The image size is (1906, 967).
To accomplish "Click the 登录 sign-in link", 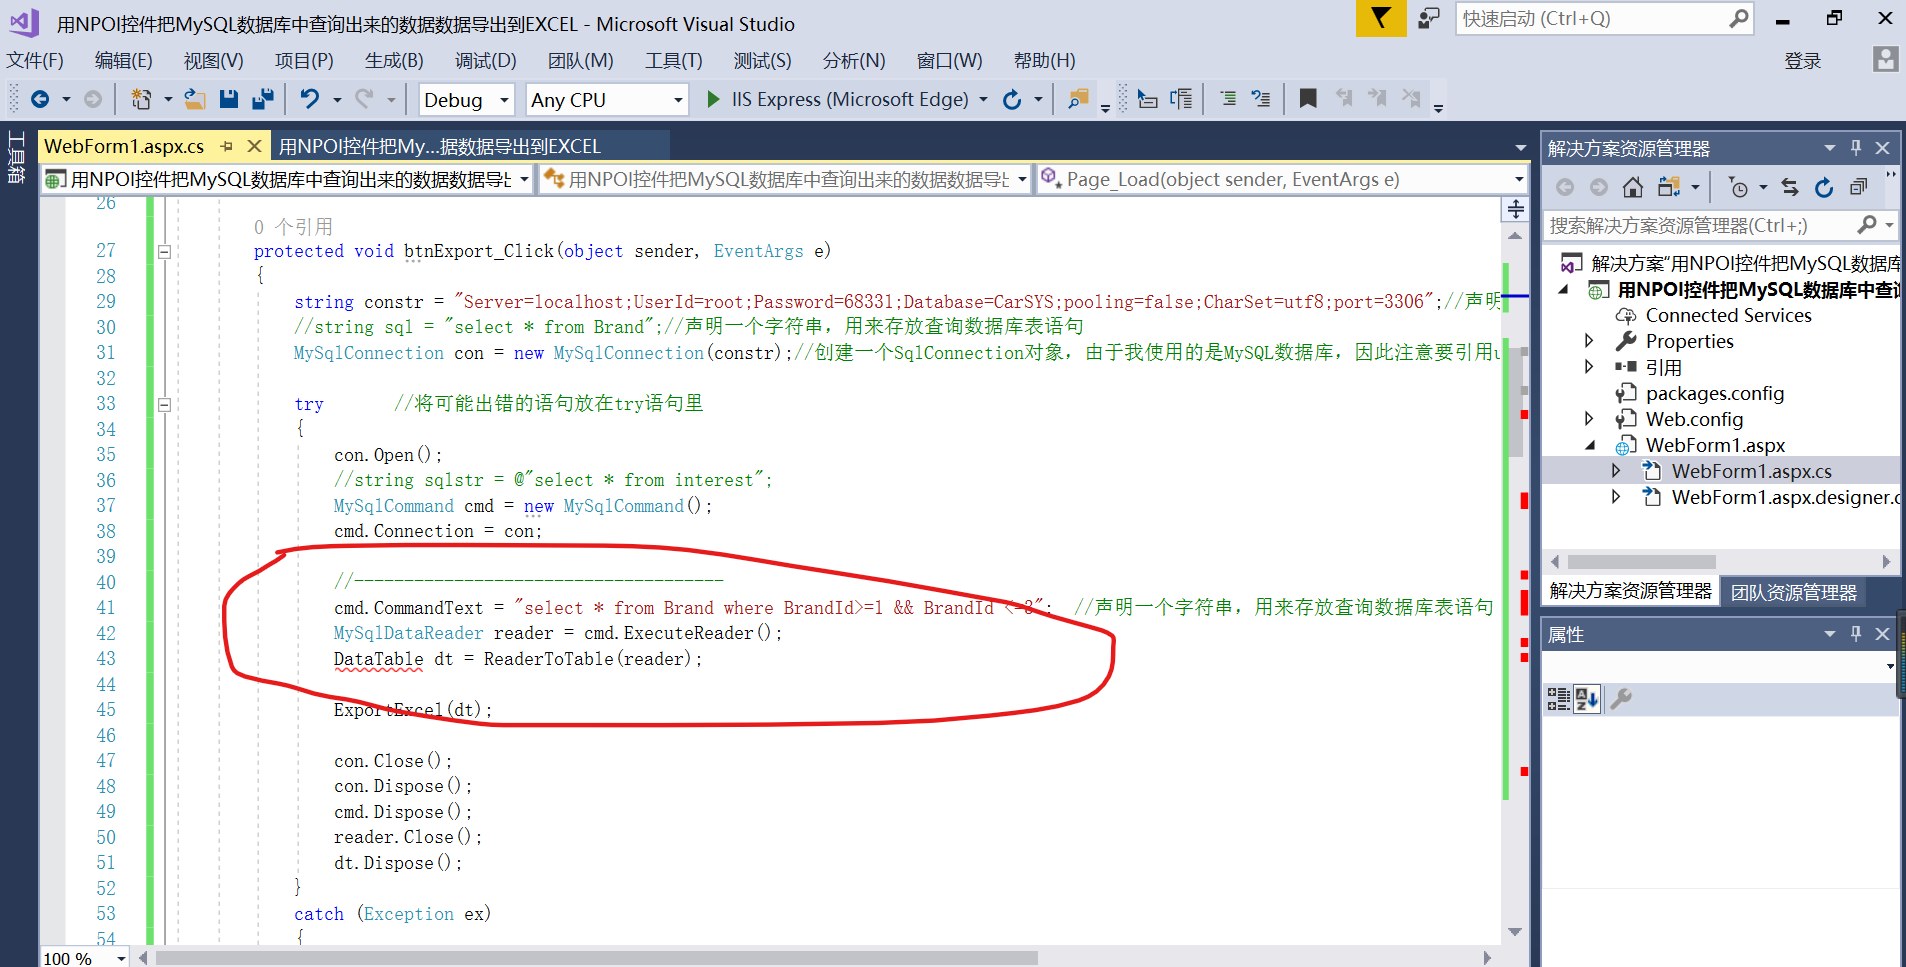I will 1804,61.
